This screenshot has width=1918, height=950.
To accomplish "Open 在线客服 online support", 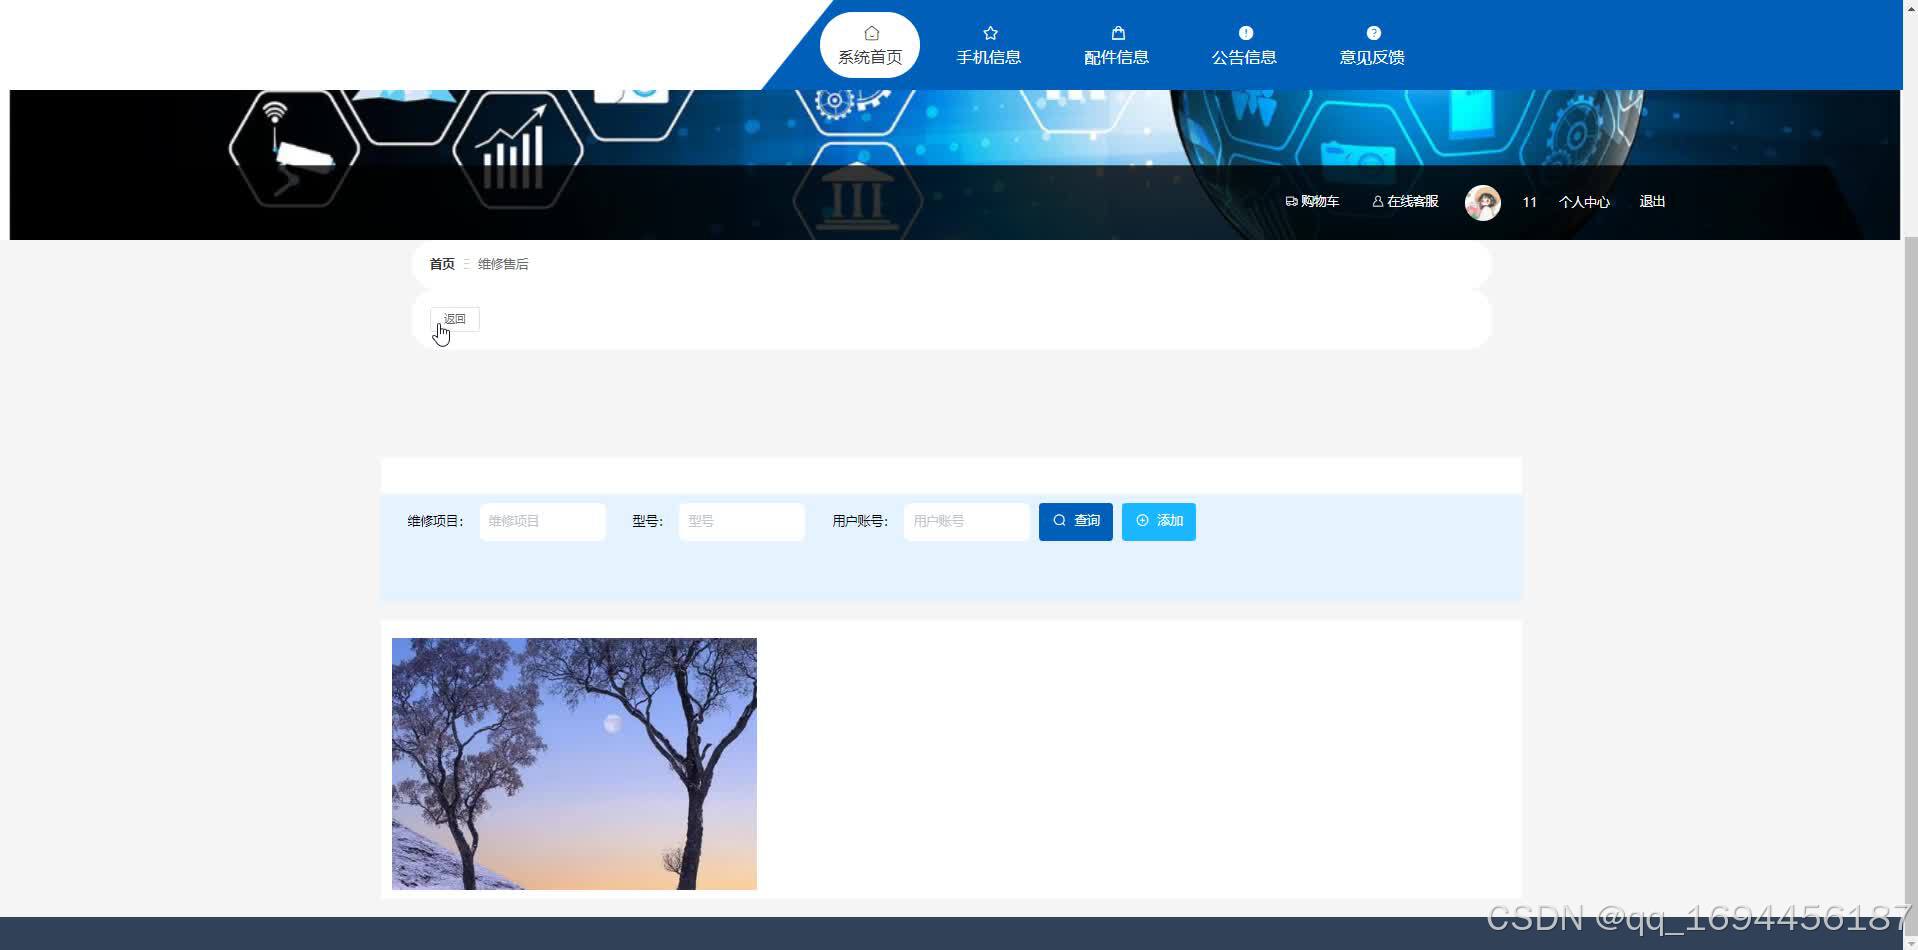I will tap(1405, 202).
